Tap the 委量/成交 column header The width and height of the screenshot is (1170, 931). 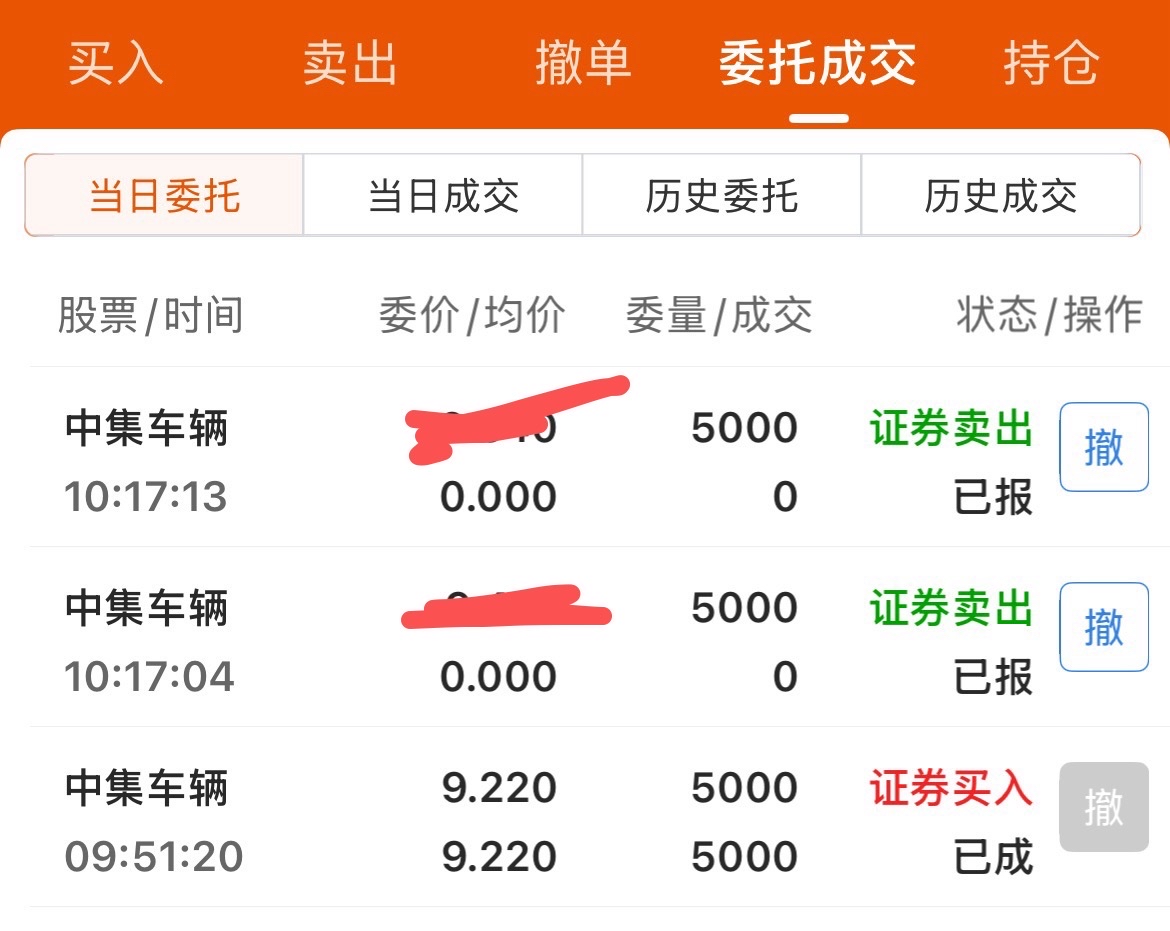(x=719, y=315)
